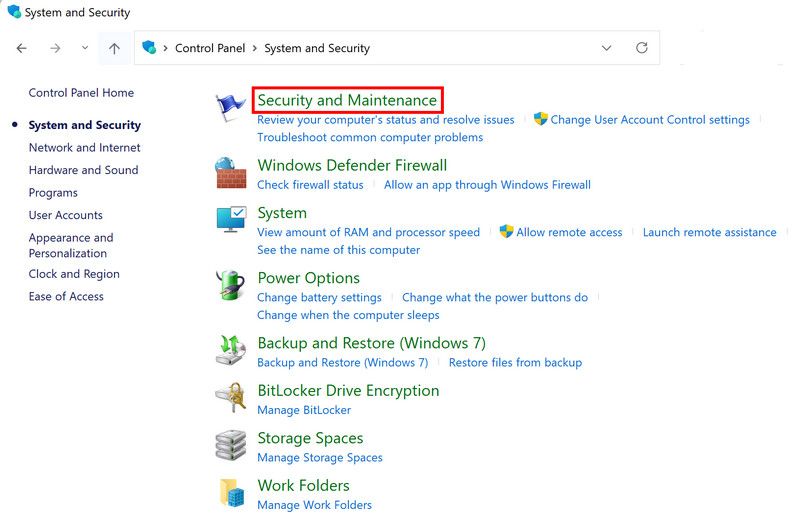Click Allow an app through Windows Firewall

click(x=487, y=185)
